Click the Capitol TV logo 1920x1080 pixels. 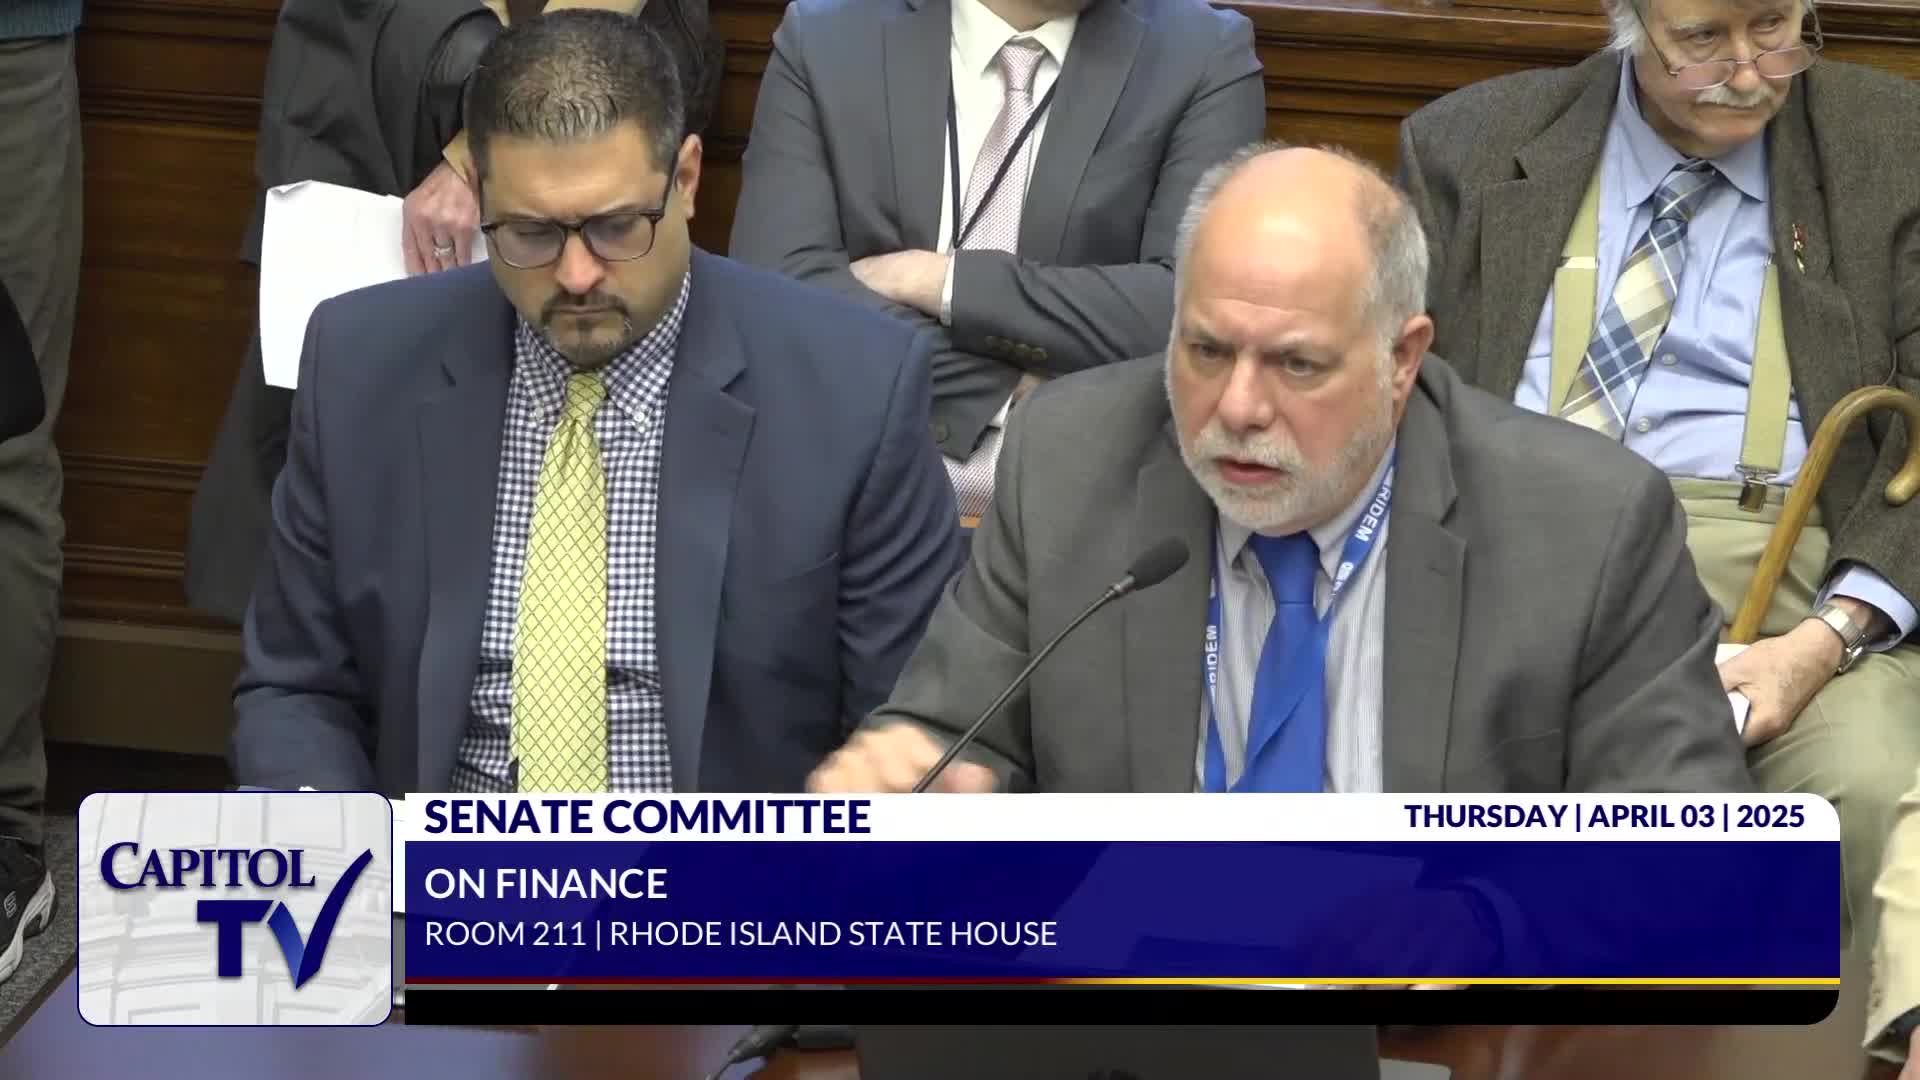pyautogui.click(x=235, y=908)
